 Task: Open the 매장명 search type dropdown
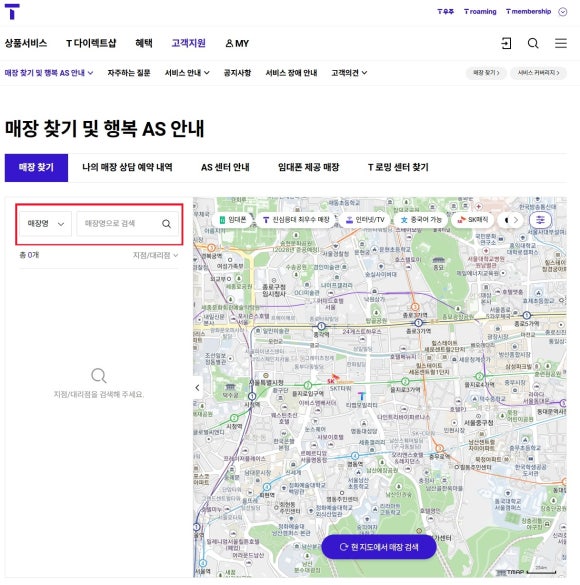coord(46,223)
